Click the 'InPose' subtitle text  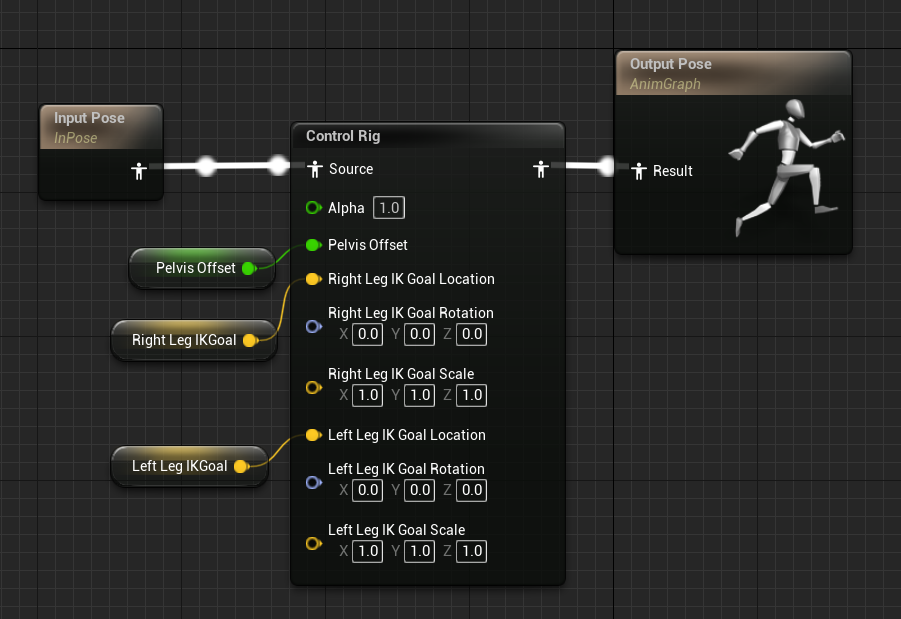click(x=76, y=138)
